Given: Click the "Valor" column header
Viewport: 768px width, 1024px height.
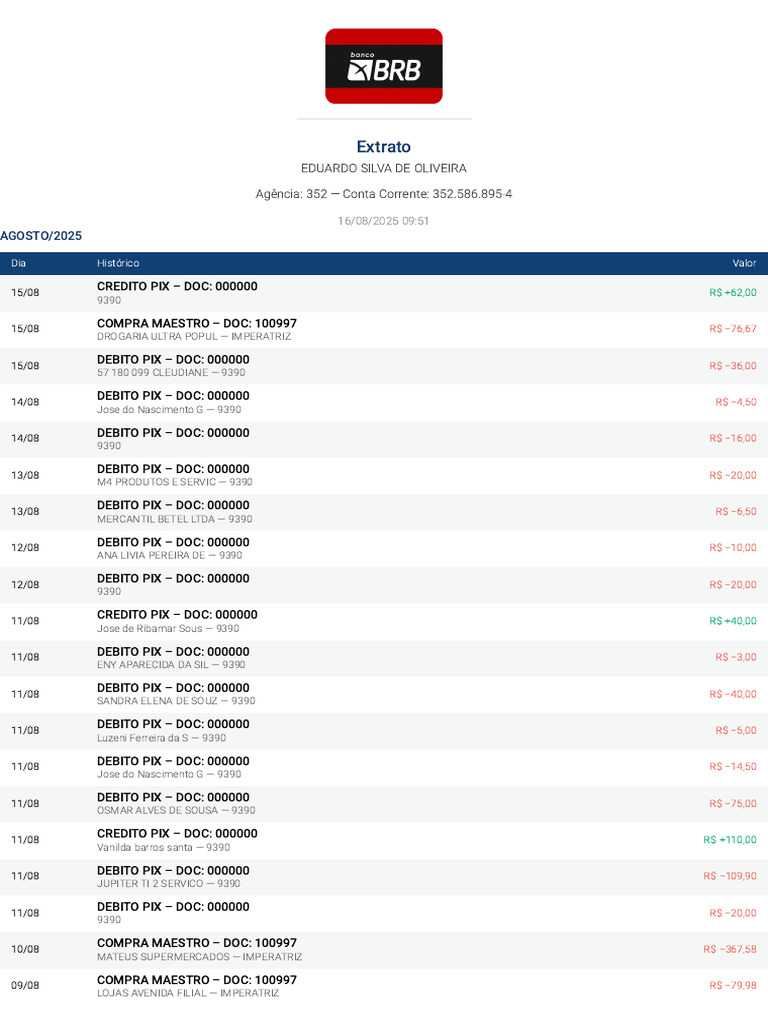Looking at the screenshot, I should click(744, 263).
